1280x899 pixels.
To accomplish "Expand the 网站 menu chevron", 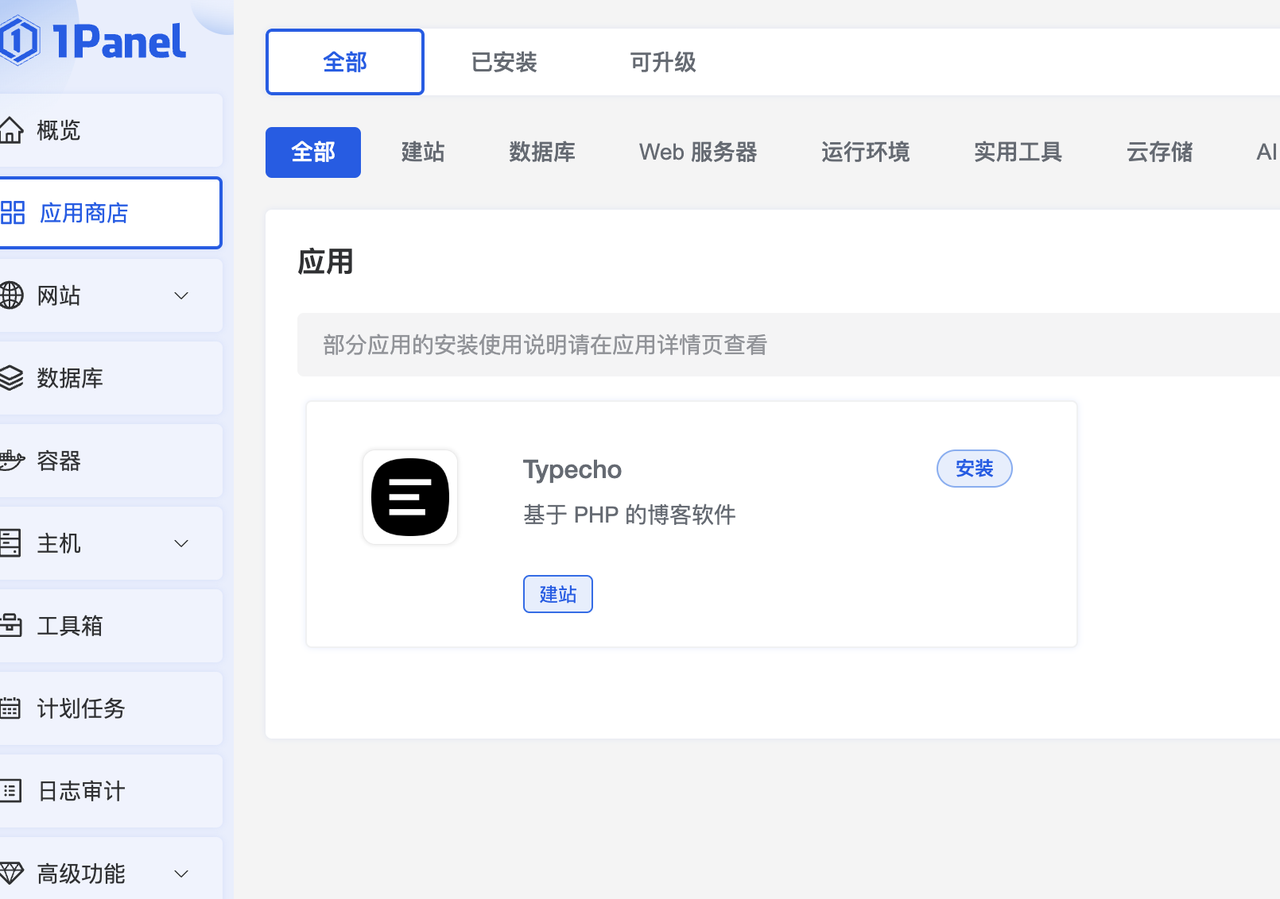I will tap(181, 295).
